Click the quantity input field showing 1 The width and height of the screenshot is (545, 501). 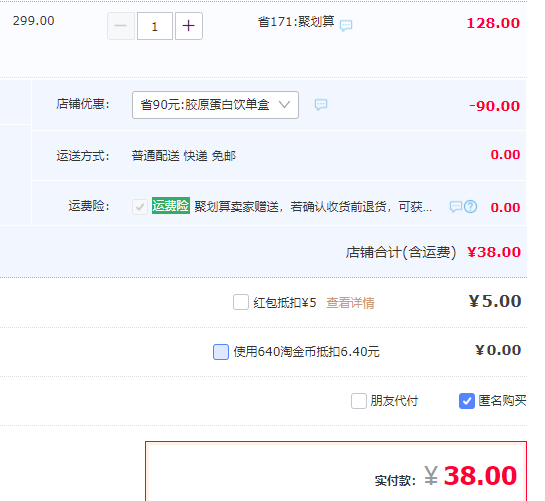click(155, 26)
